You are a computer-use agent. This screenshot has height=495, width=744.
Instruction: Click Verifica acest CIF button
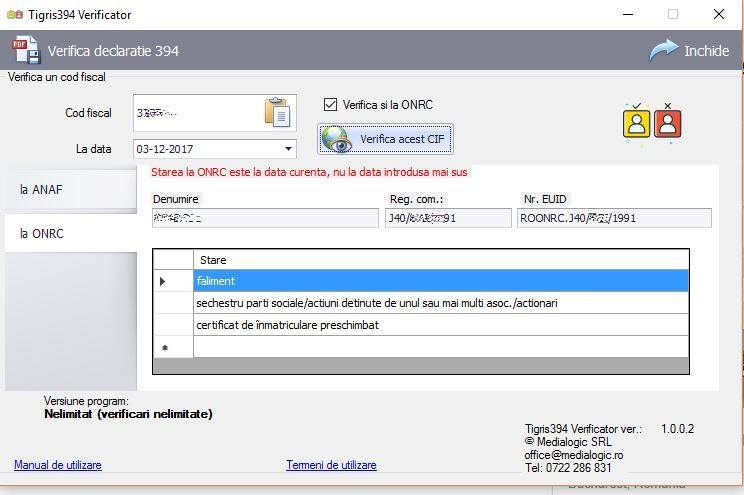(x=385, y=139)
